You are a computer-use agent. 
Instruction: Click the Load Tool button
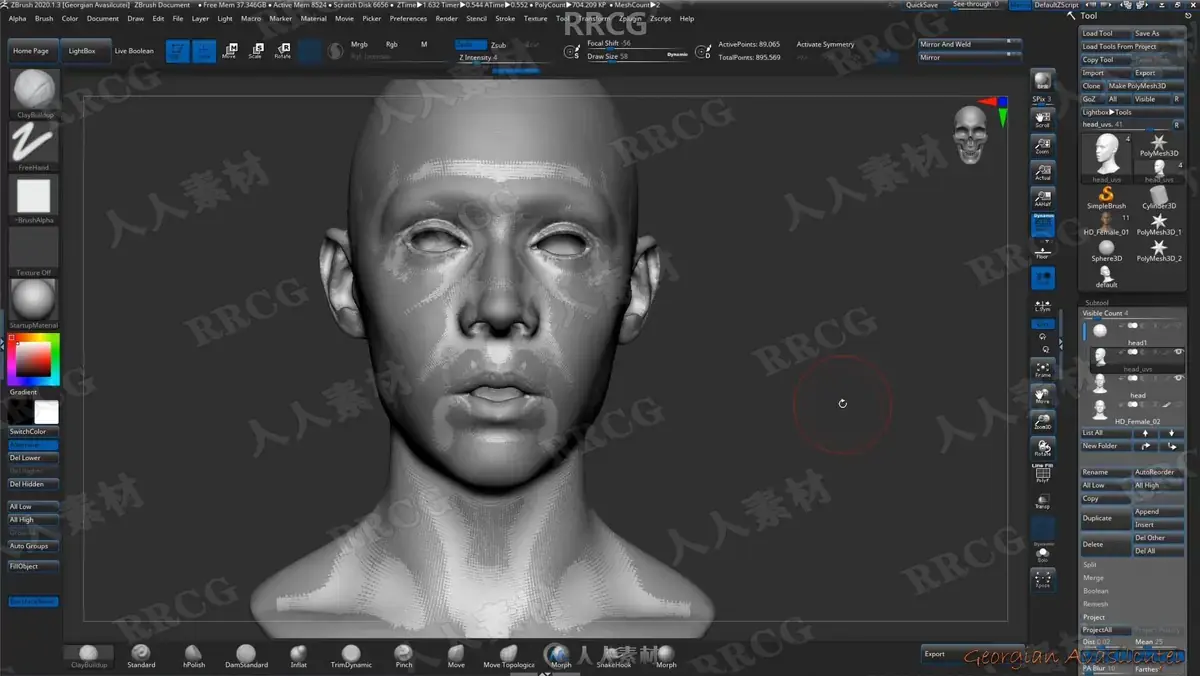[1105, 33]
